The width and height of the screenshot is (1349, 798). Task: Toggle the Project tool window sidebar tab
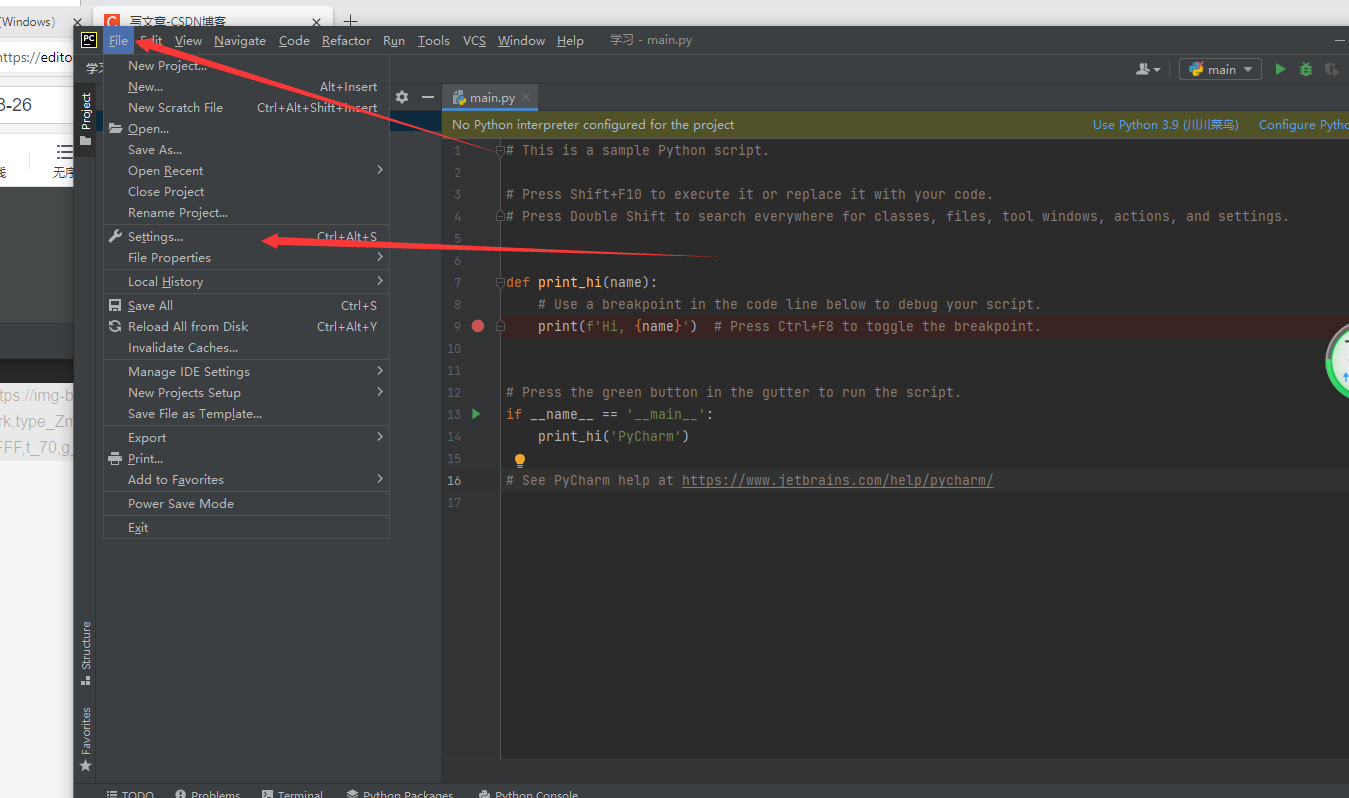pyautogui.click(x=86, y=117)
